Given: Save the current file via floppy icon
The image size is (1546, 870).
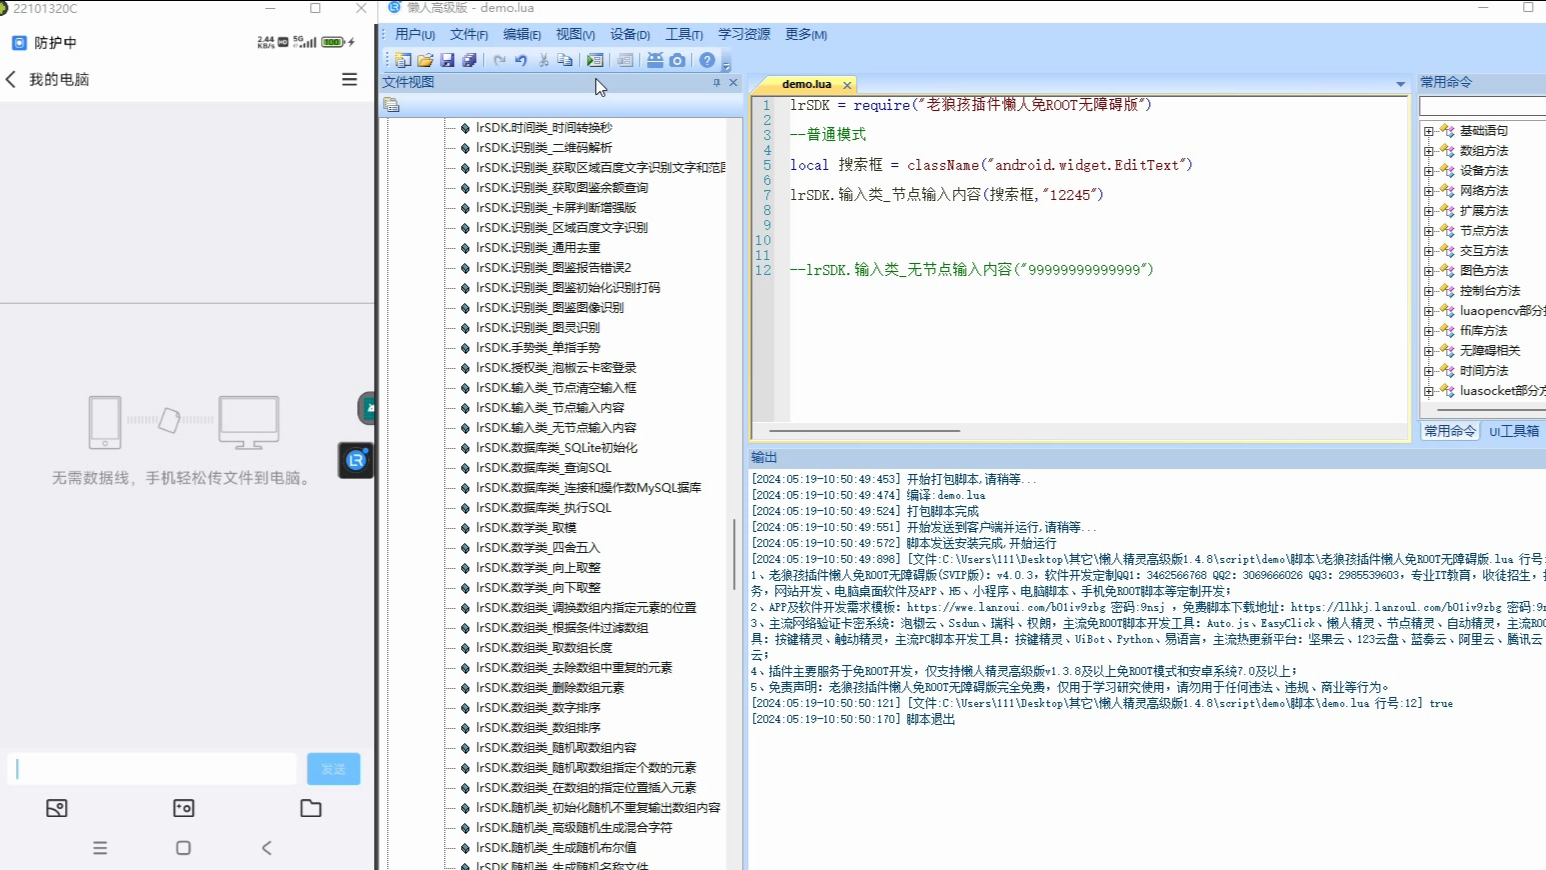Looking at the screenshot, I should click(447, 60).
